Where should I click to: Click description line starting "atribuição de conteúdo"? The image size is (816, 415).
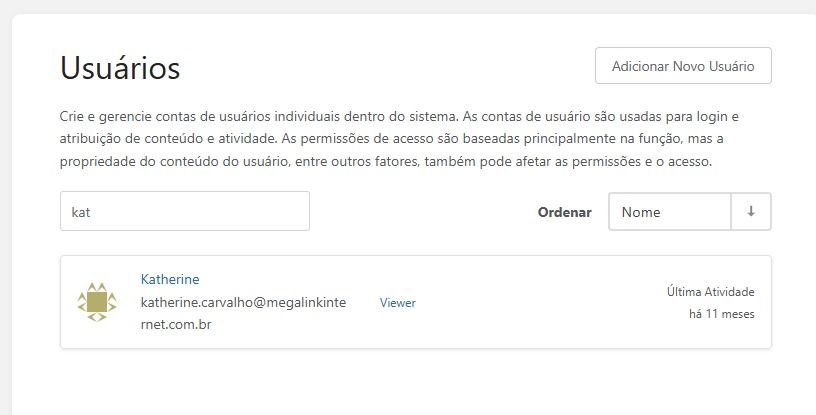pyautogui.click(x=391, y=139)
